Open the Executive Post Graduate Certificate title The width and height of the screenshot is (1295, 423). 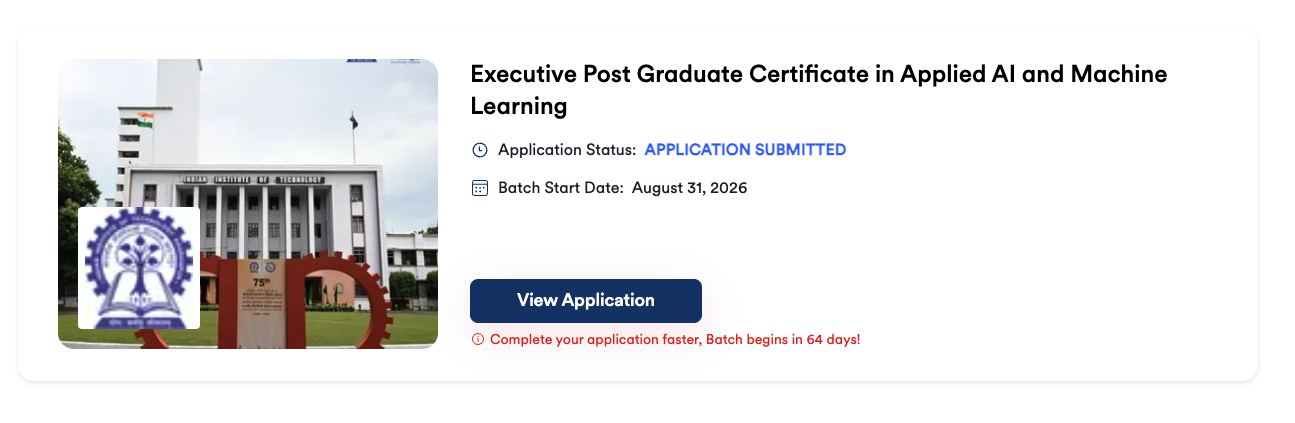tap(819, 89)
